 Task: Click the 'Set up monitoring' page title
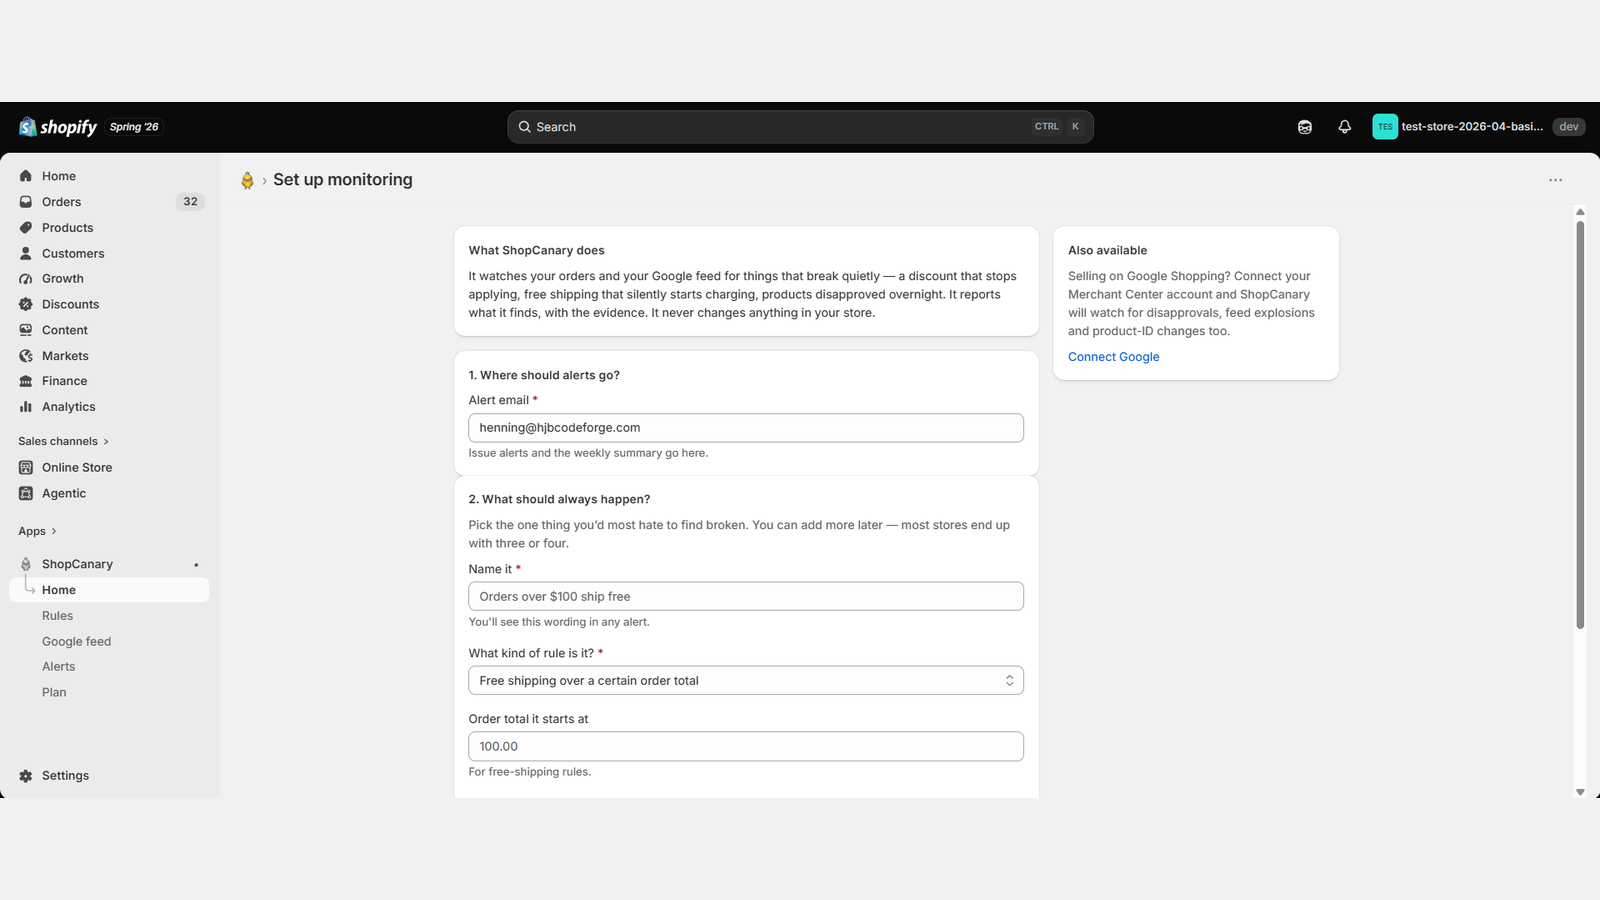point(343,180)
